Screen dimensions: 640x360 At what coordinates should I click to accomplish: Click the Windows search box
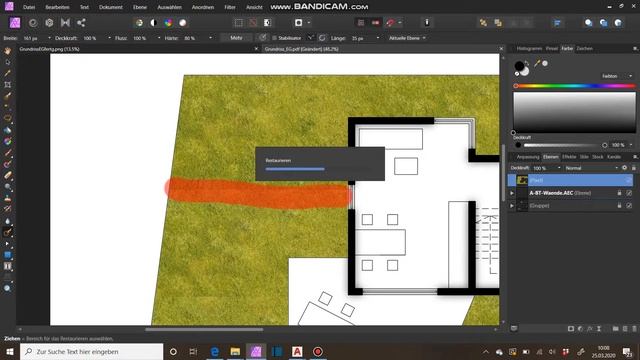coord(91,351)
